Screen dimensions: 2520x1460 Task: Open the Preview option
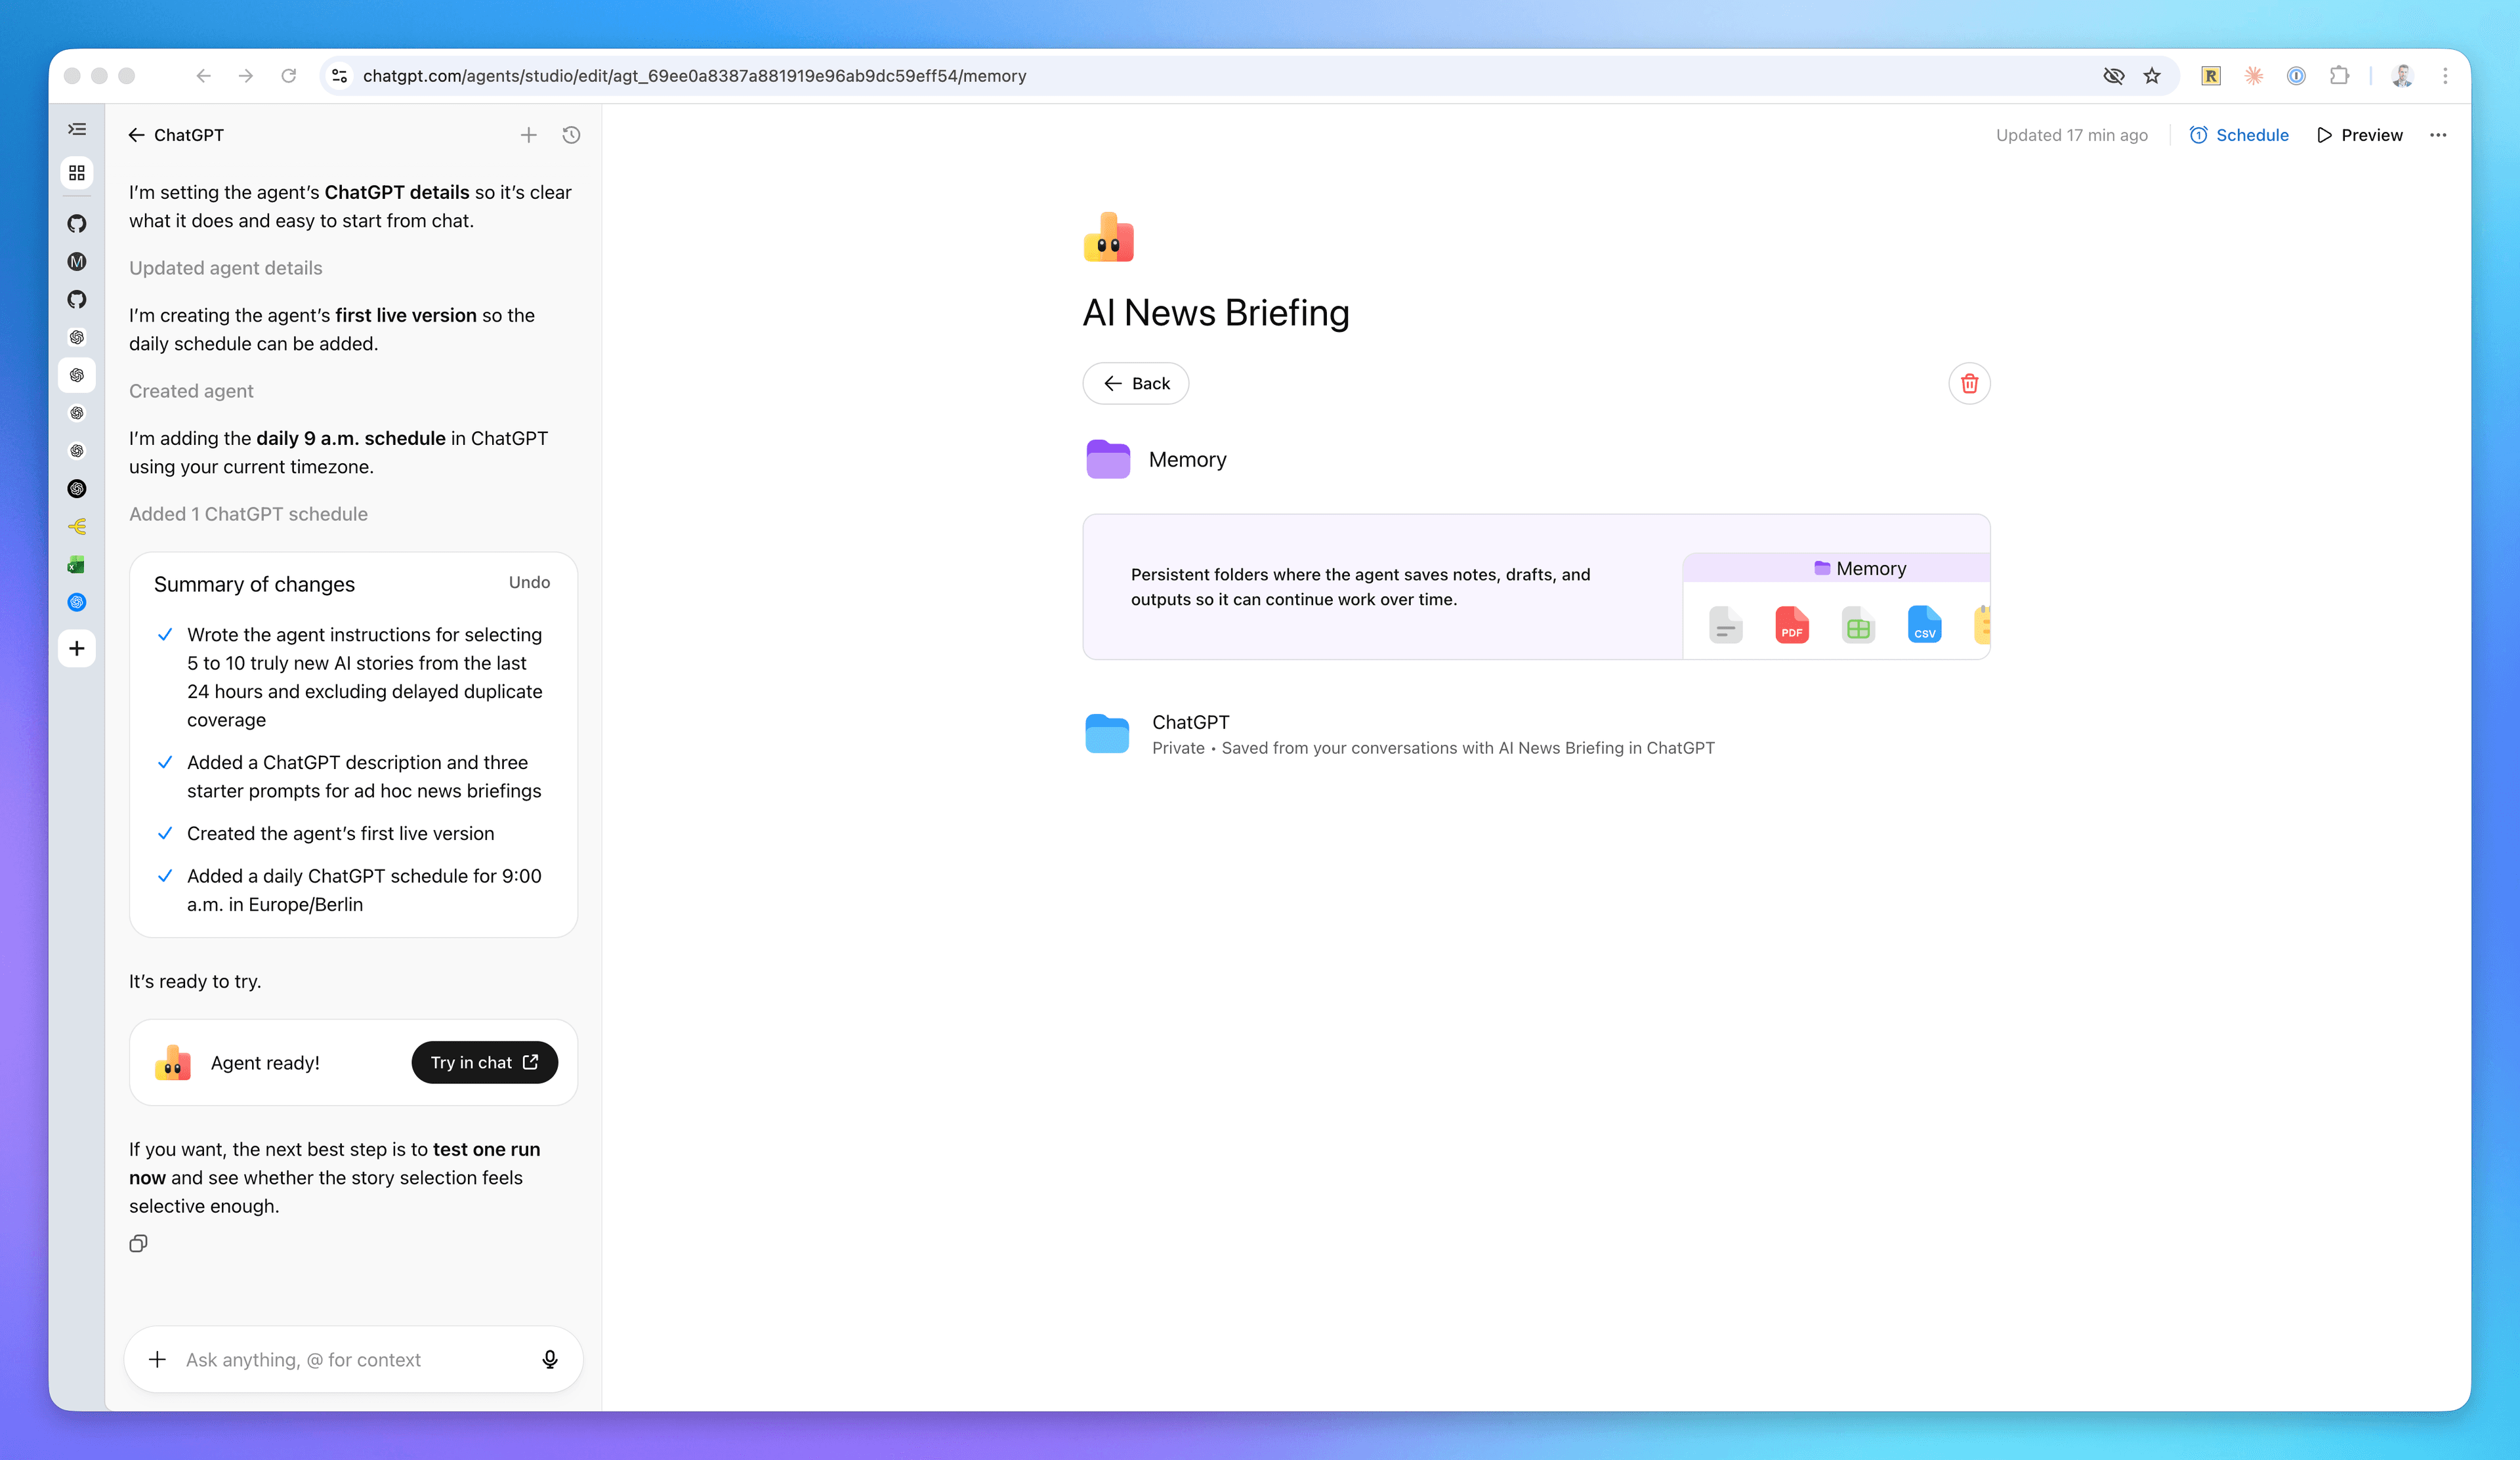tap(2359, 135)
